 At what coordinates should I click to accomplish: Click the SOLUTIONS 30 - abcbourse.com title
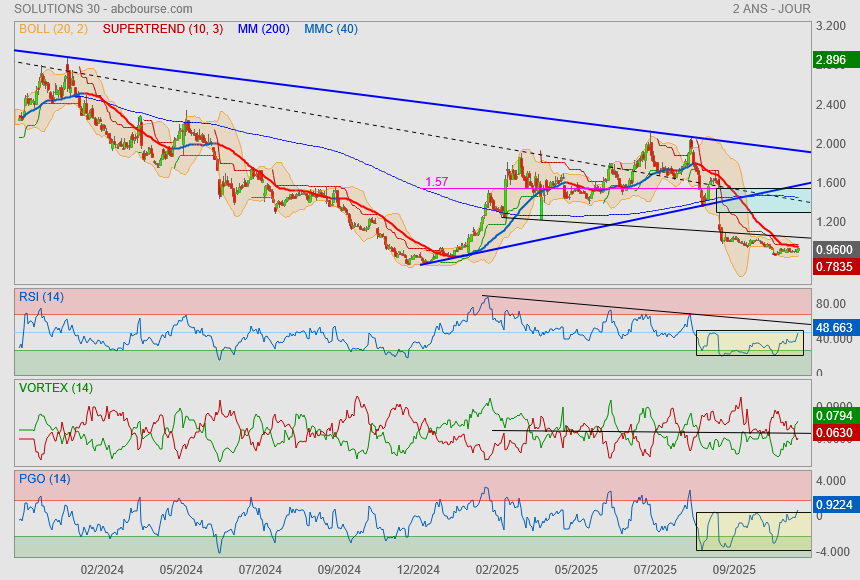[90, 8]
